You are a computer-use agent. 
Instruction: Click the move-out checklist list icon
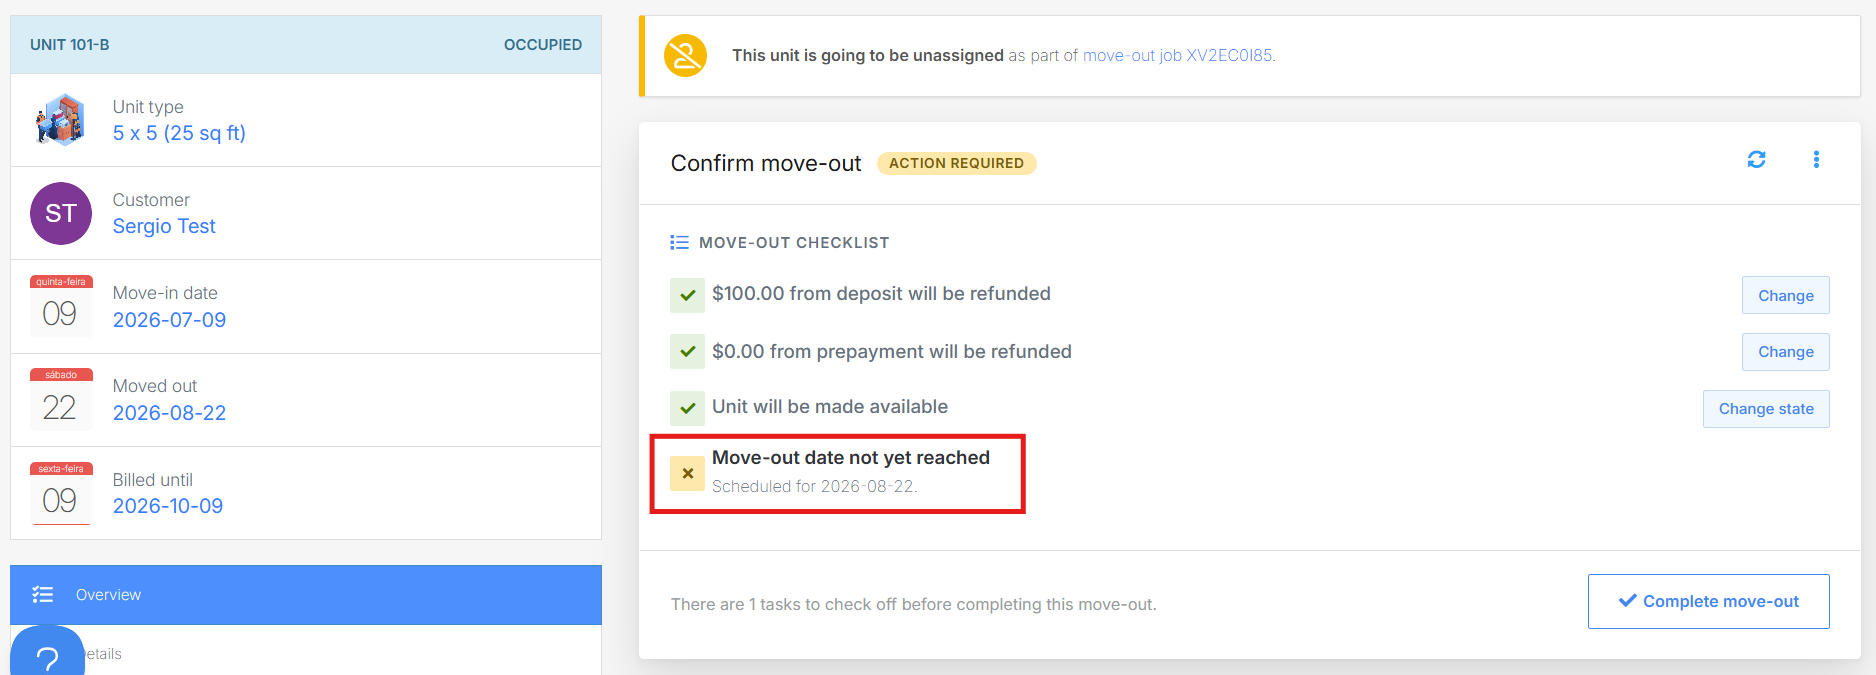click(680, 243)
